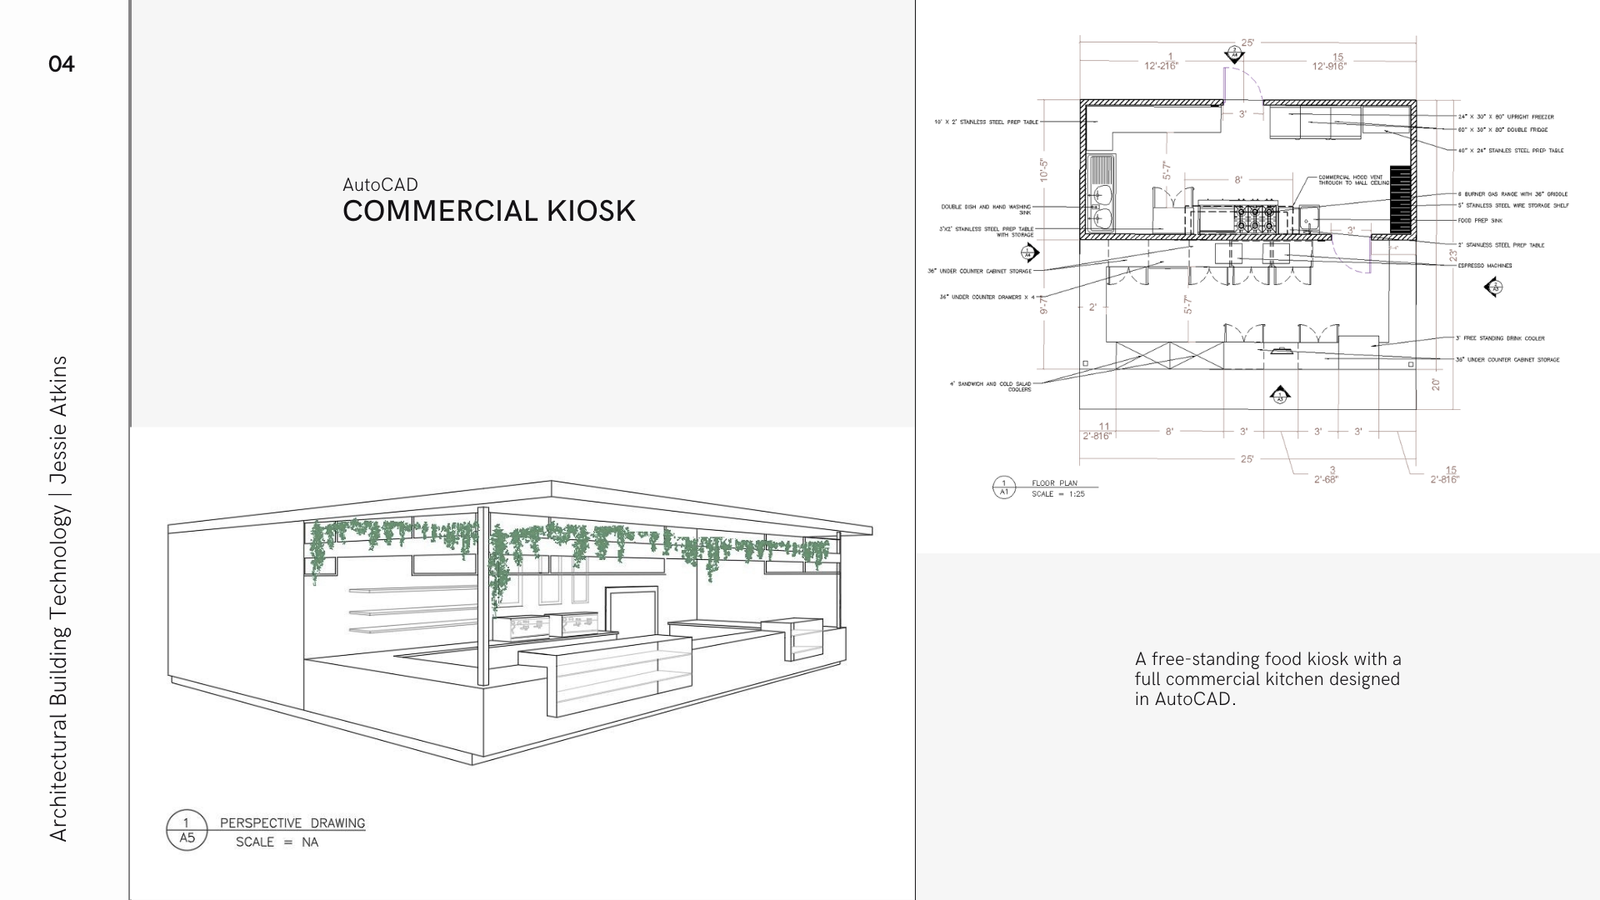This screenshot has height=900, width=1600.
Task: Click the "SCALE = NA" label
Action: tap(277, 842)
